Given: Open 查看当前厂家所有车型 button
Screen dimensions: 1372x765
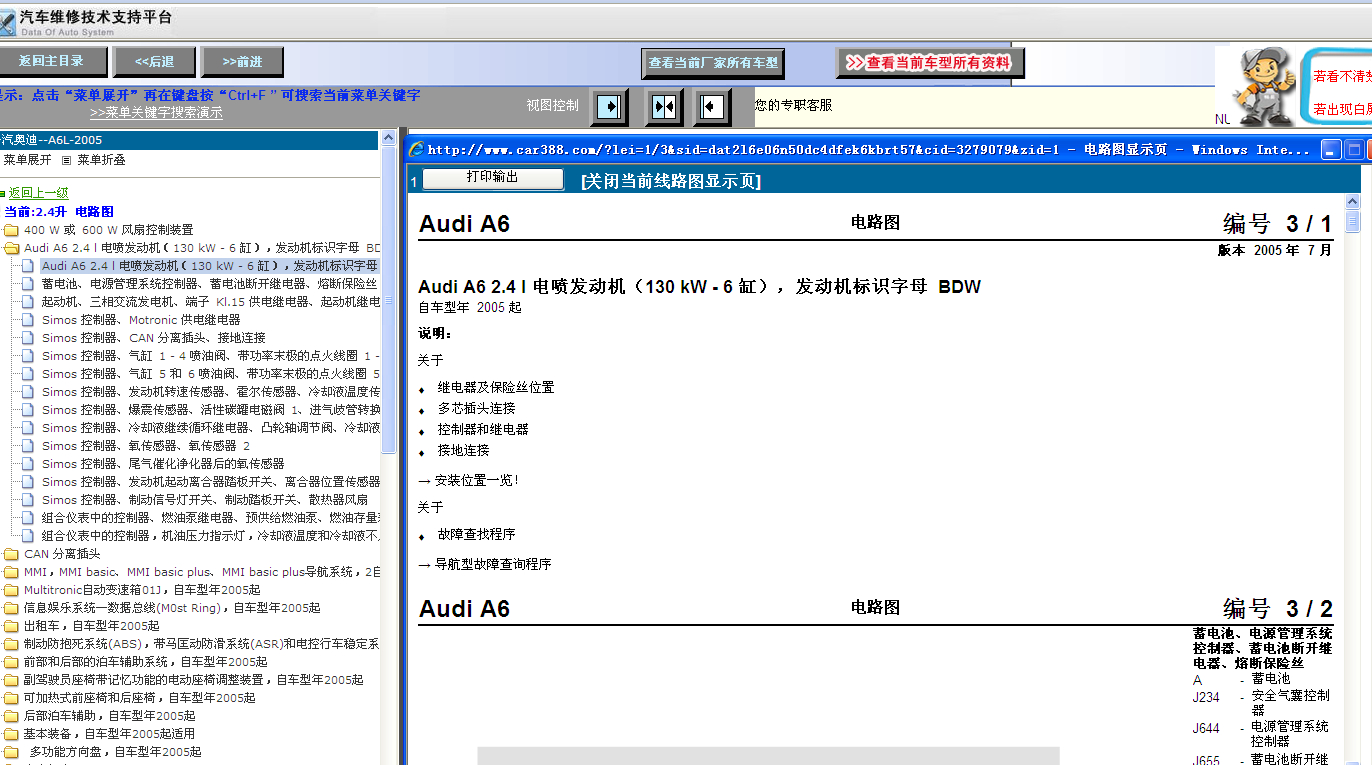Looking at the screenshot, I should coord(713,63).
